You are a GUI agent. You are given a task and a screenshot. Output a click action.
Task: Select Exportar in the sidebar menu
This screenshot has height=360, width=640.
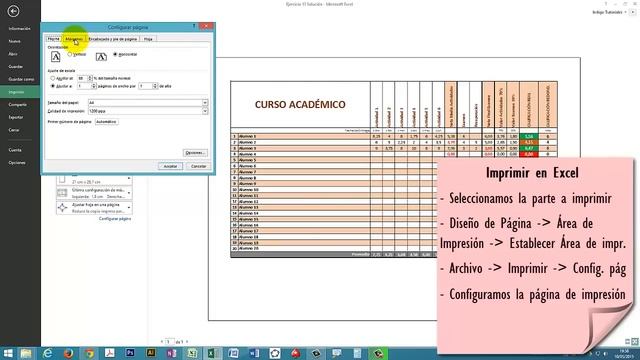[x=16, y=117]
